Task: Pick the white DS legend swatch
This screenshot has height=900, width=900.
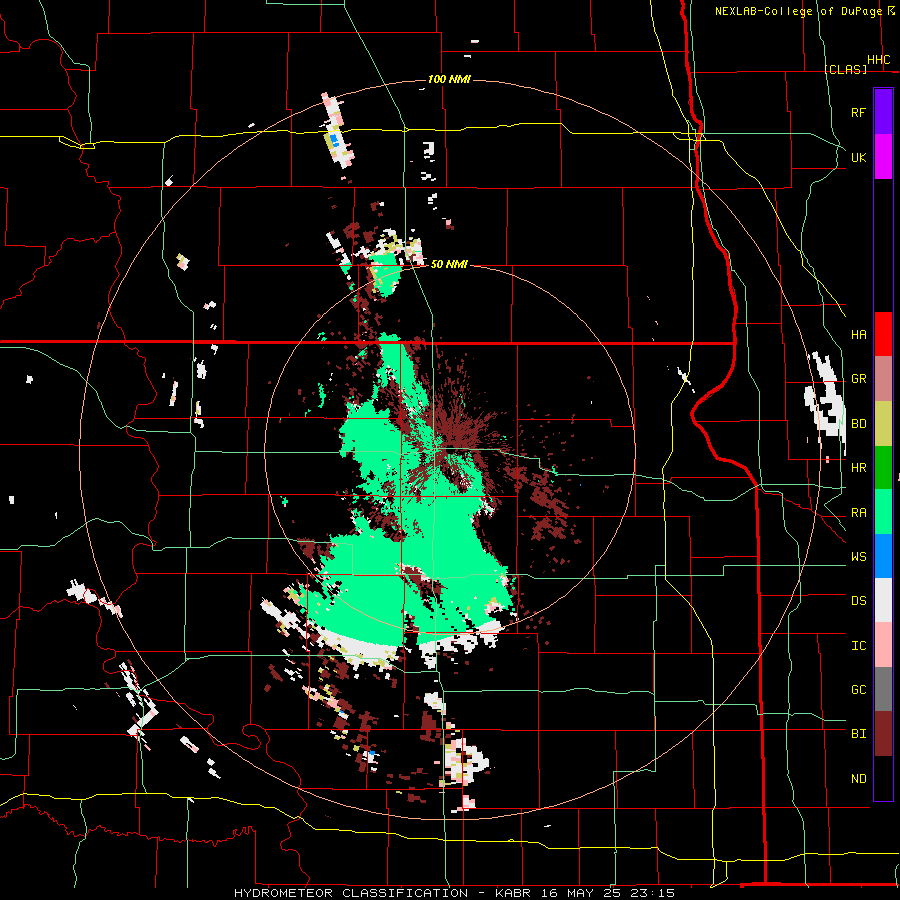Action: point(883,600)
